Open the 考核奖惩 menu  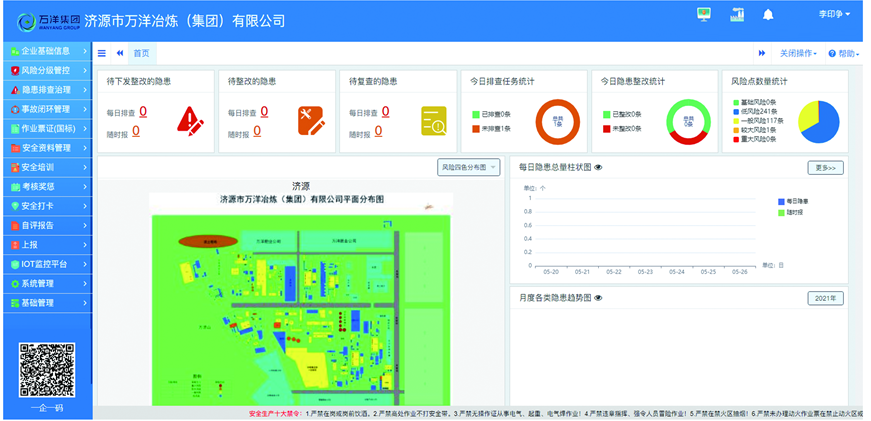(x=47, y=187)
